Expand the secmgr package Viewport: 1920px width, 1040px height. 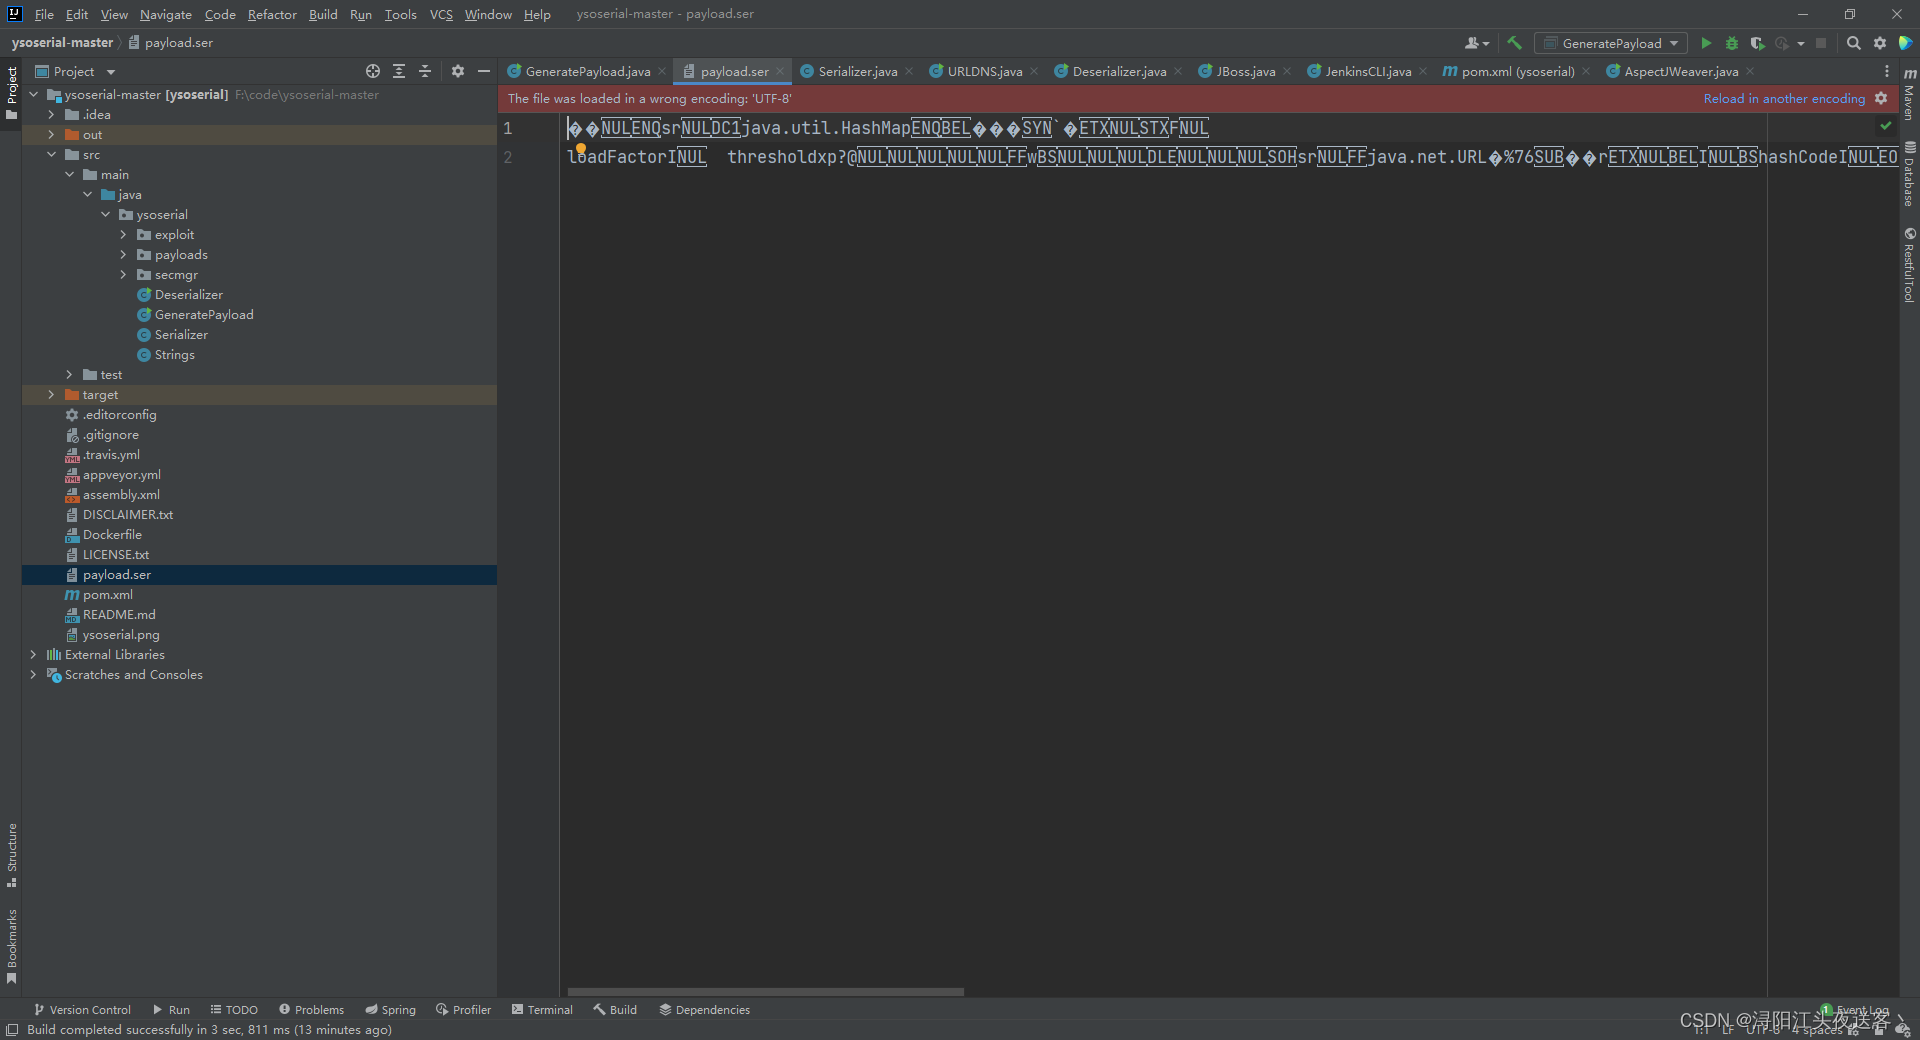pyautogui.click(x=123, y=275)
